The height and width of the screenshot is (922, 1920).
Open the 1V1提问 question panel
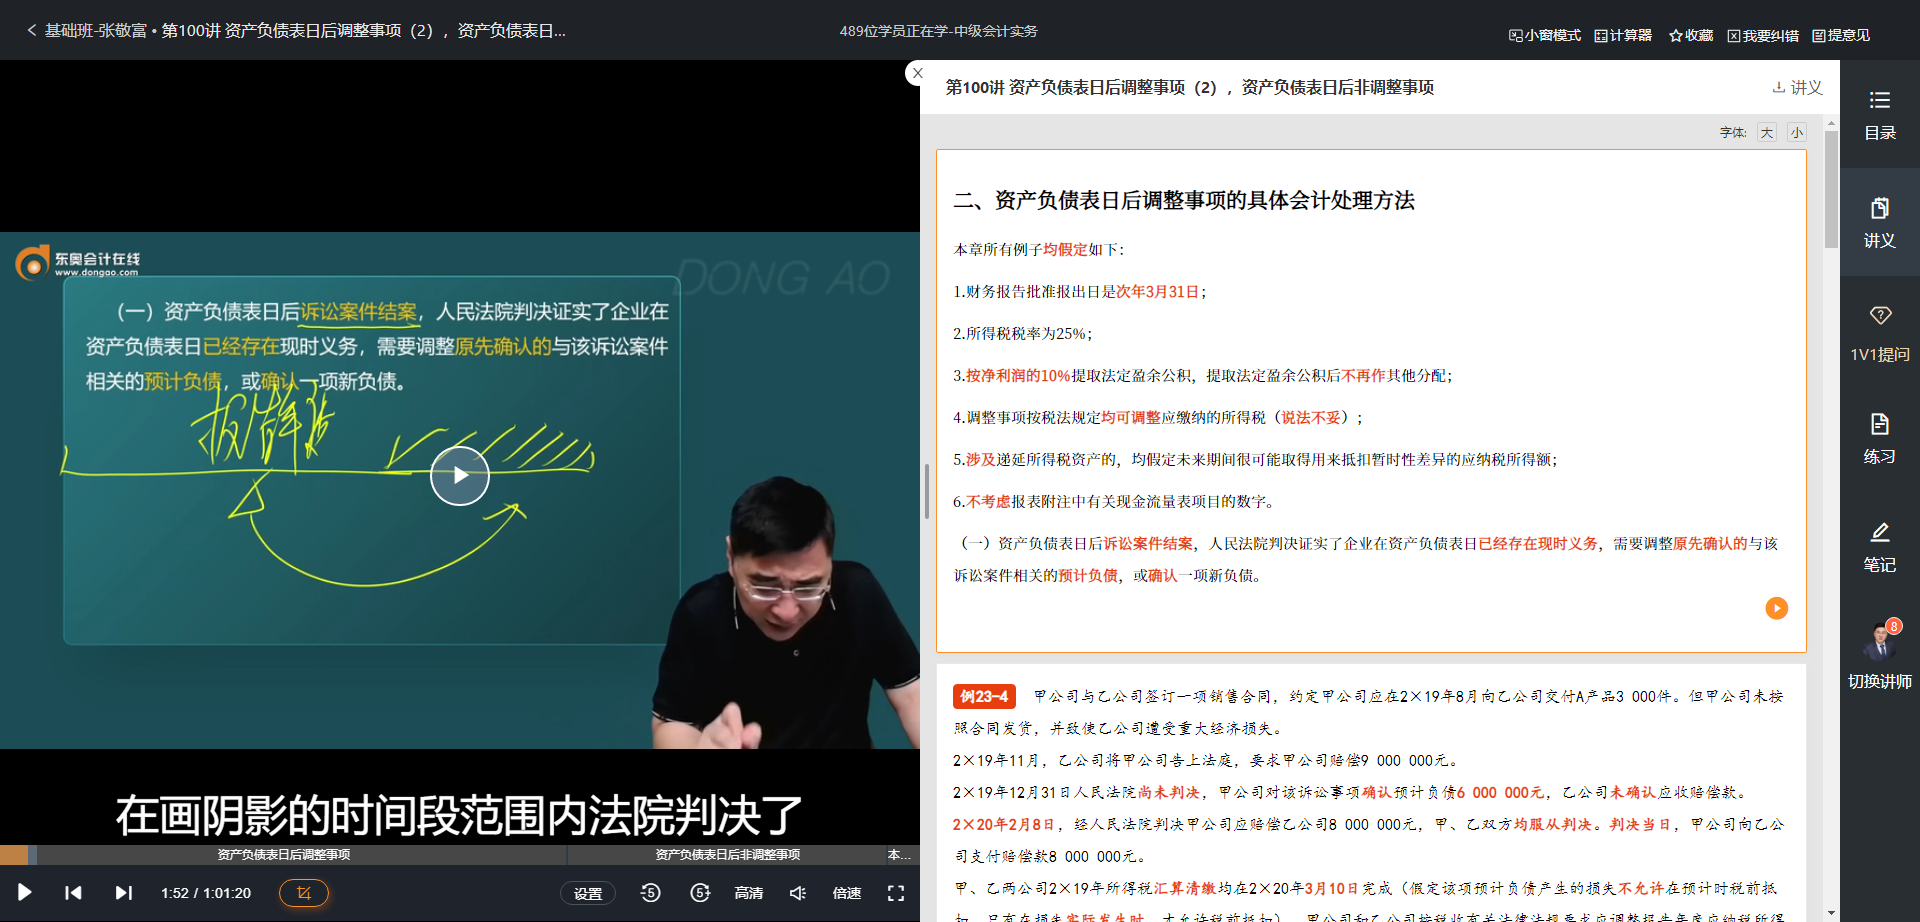tap(1879, 330)
